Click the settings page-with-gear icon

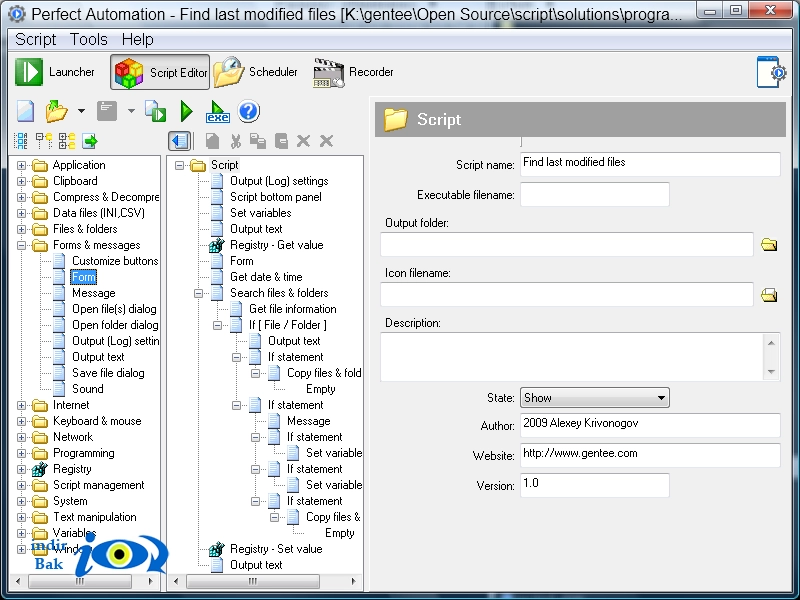(x=770, y=72)
